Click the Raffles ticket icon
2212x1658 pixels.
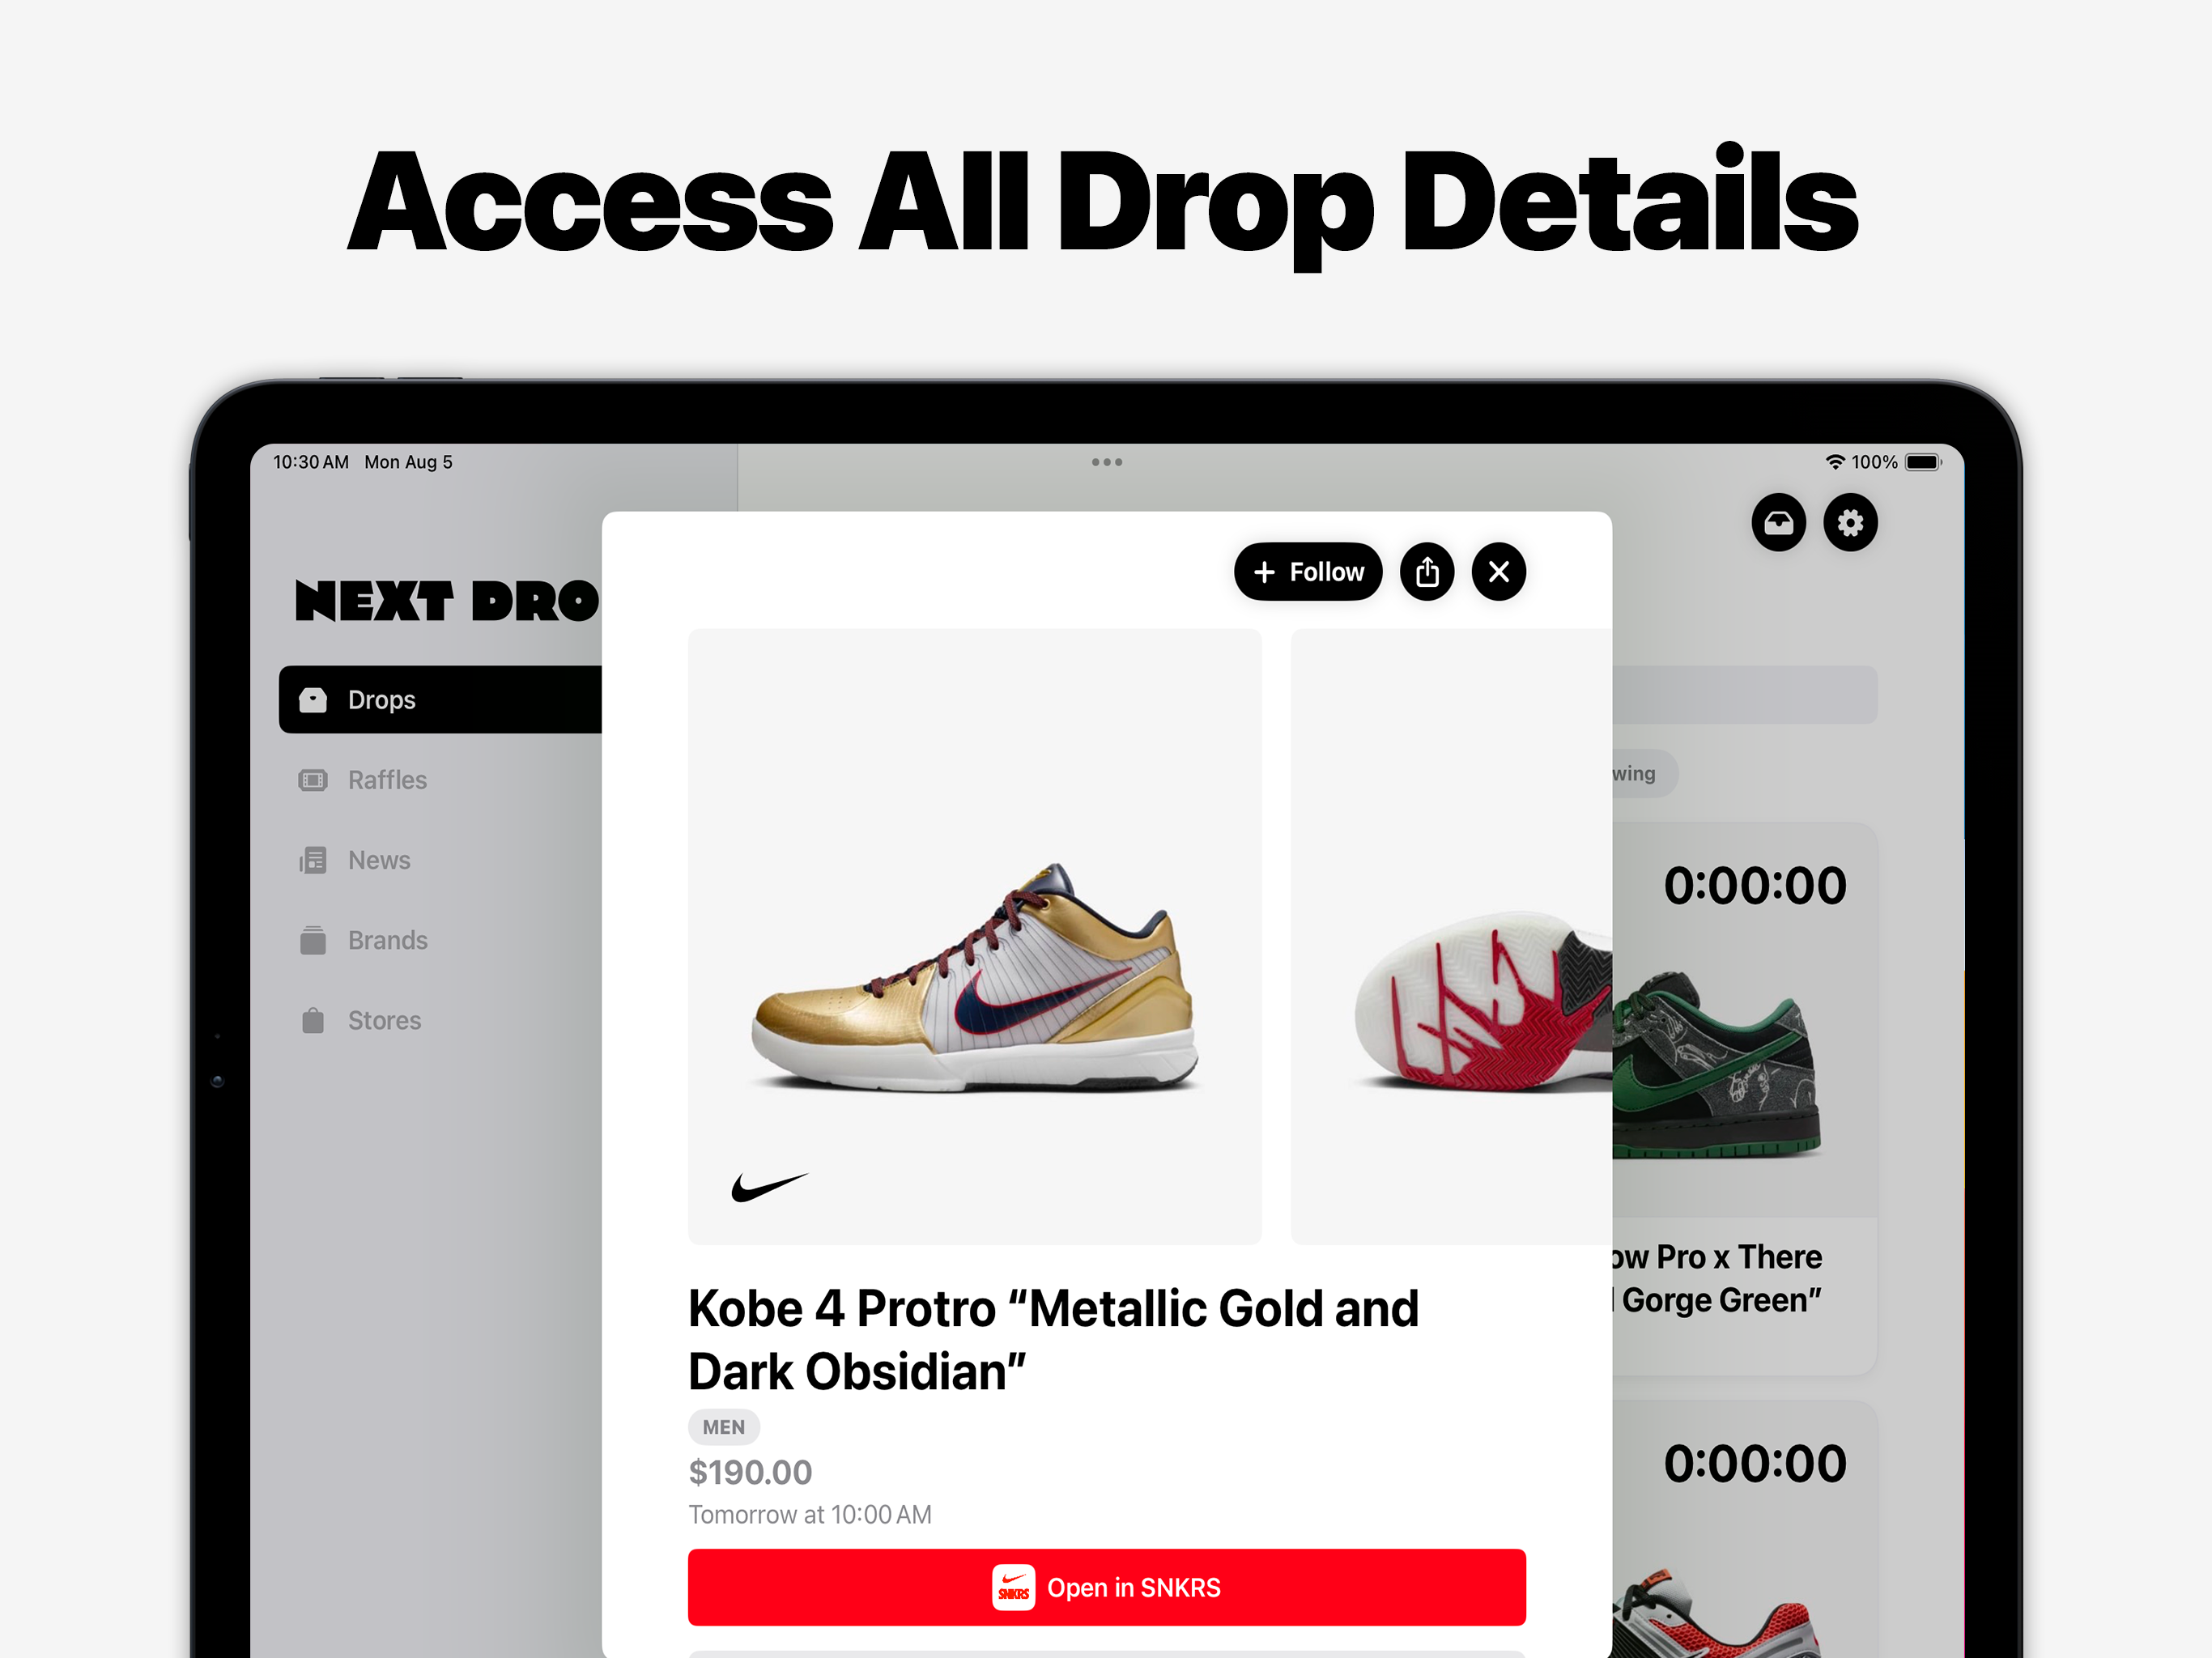click(x=313, y=780)
